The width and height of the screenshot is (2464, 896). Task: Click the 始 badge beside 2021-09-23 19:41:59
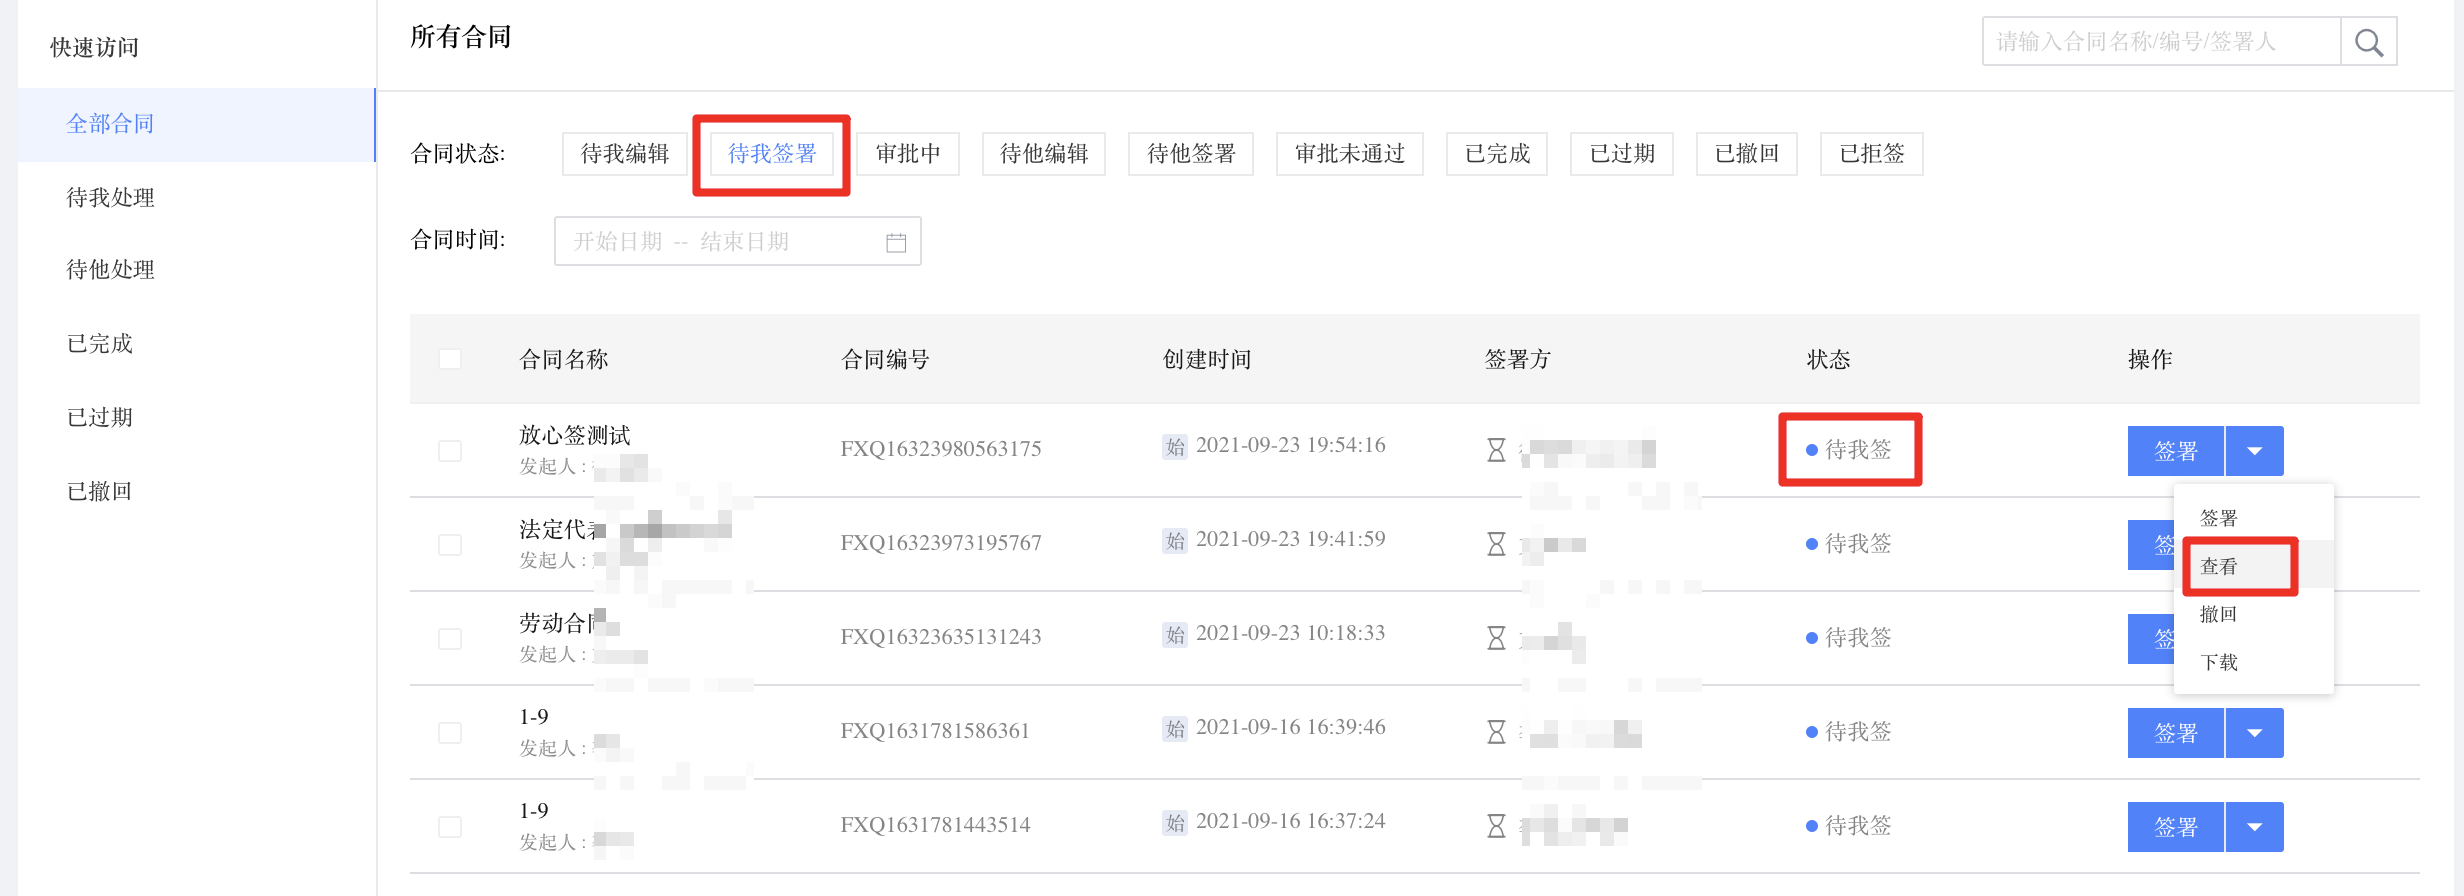1175,540
